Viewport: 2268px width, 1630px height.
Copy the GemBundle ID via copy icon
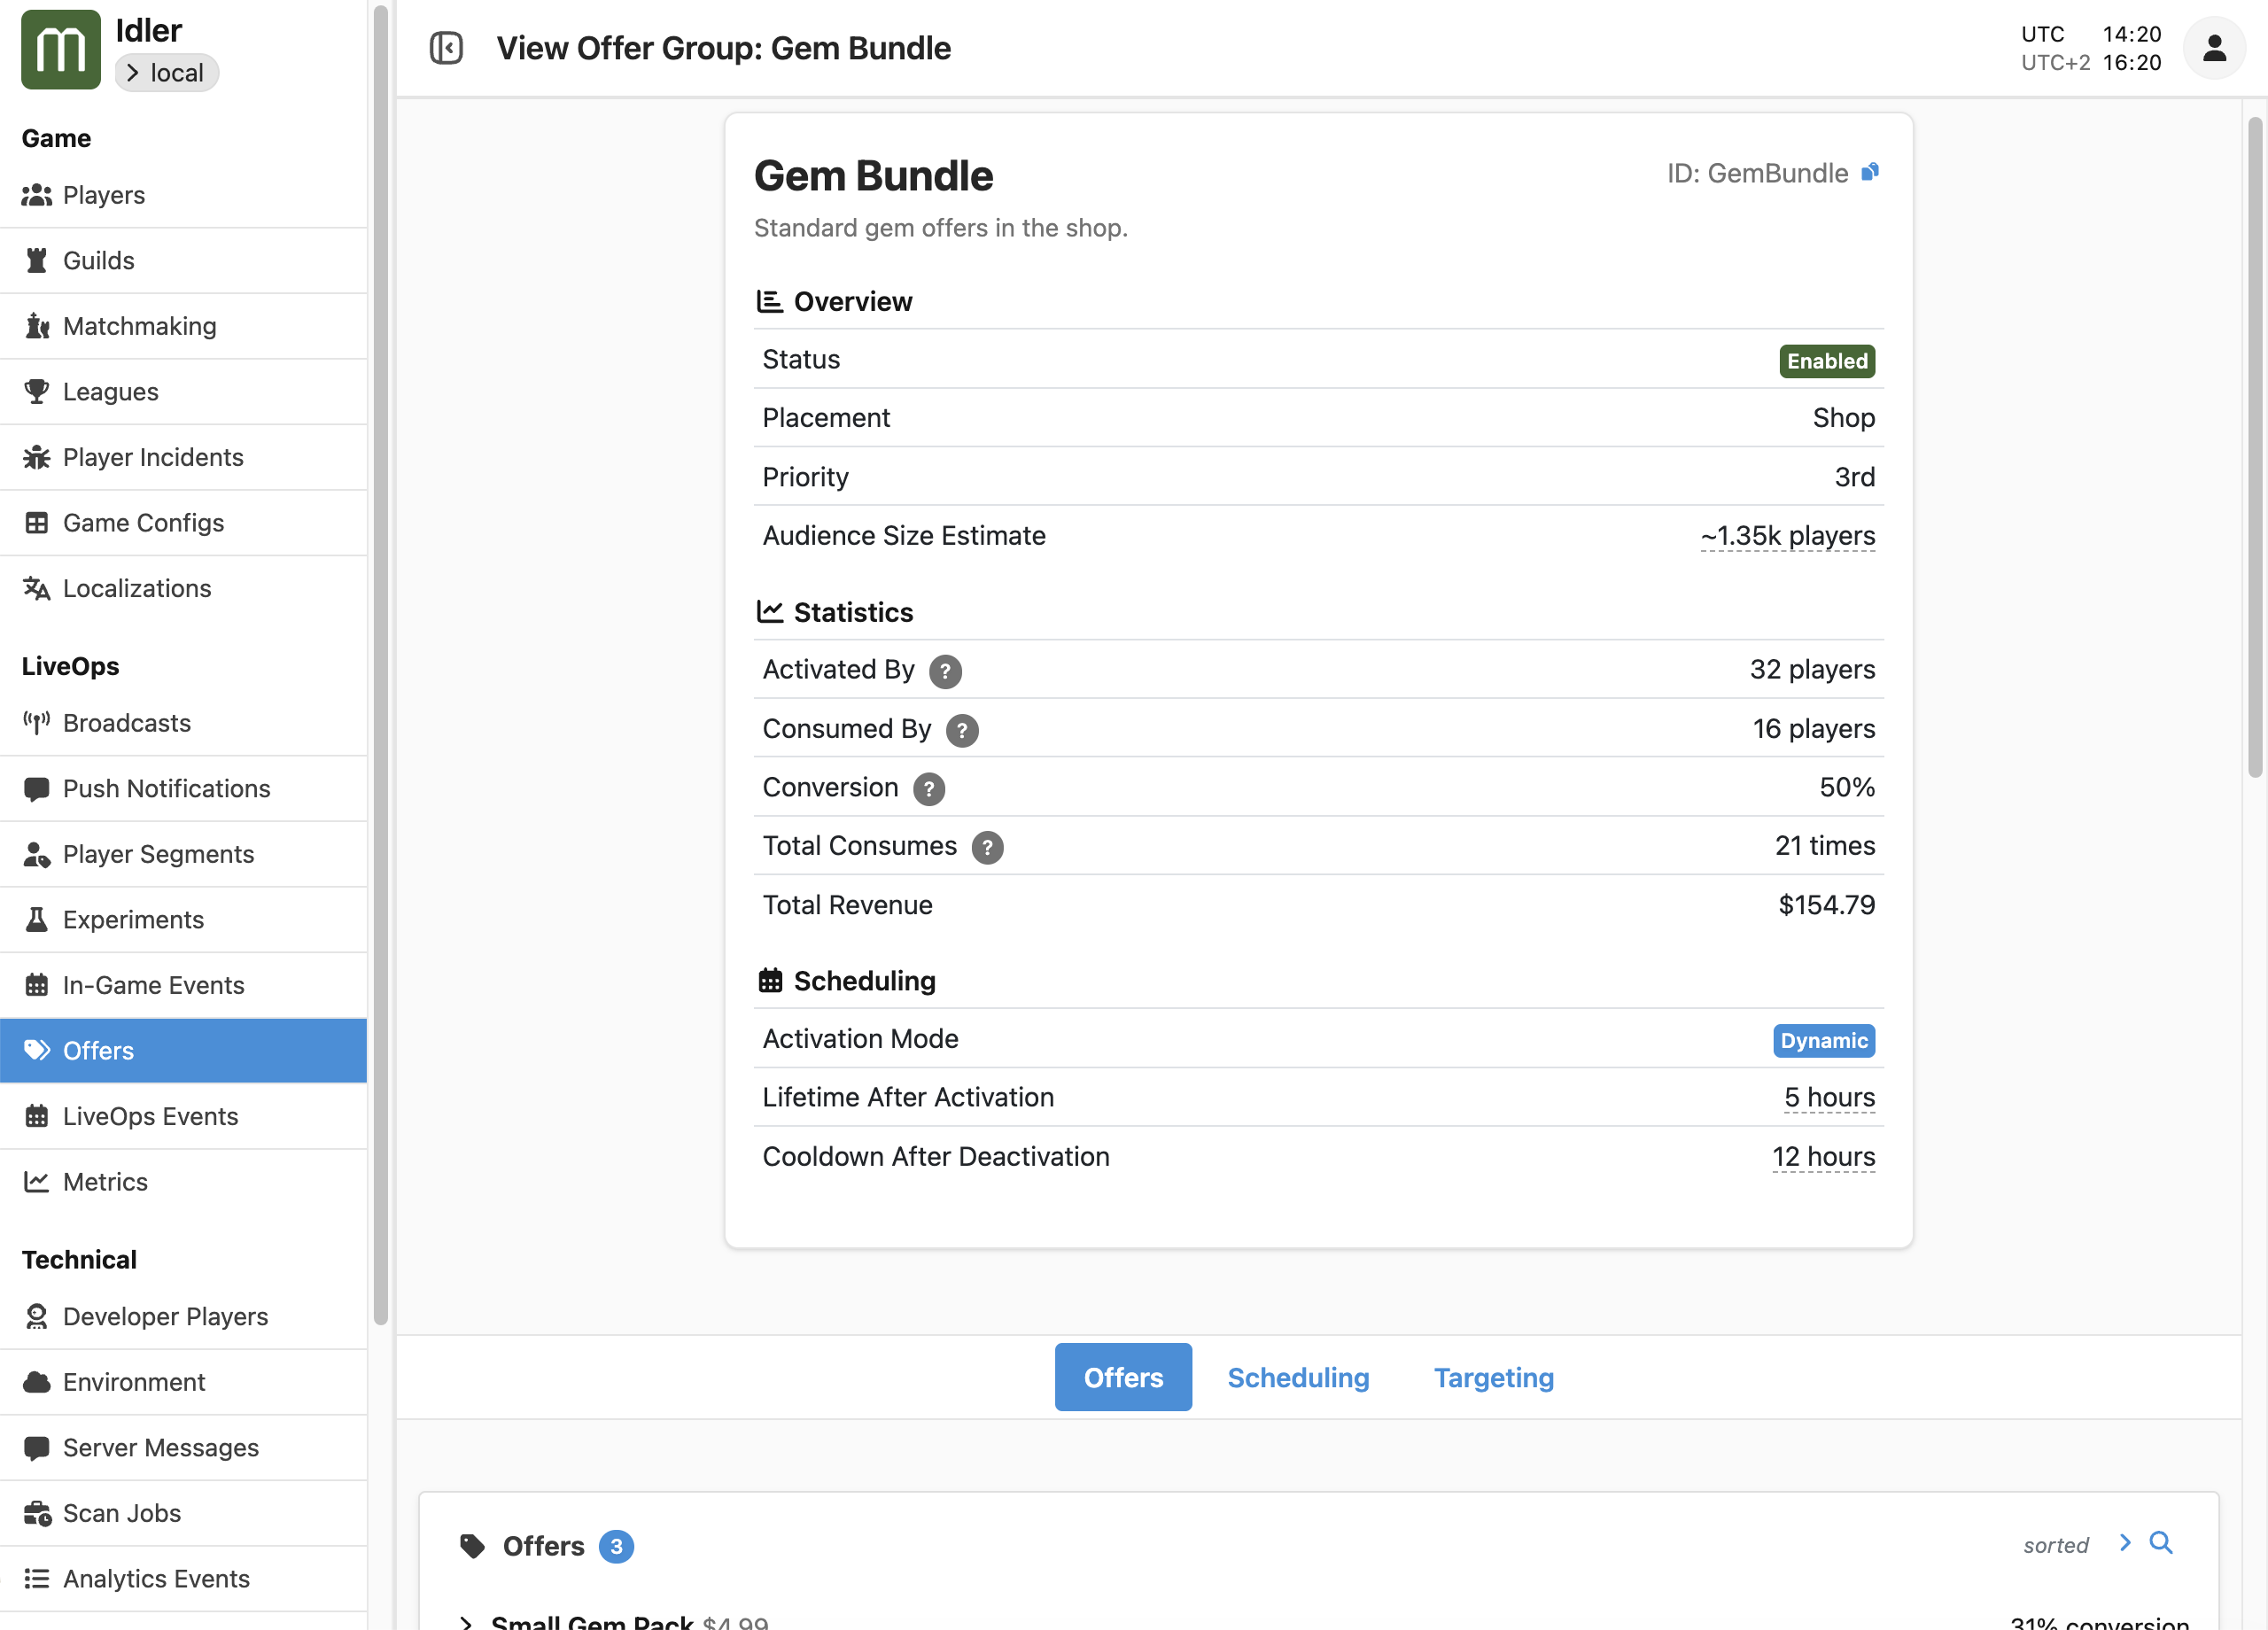1869,172
